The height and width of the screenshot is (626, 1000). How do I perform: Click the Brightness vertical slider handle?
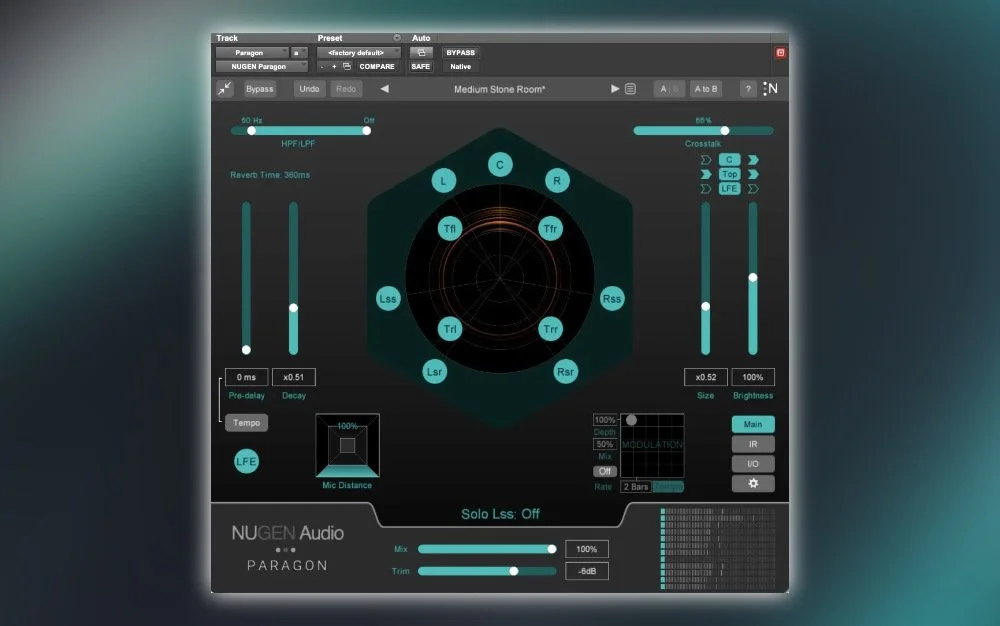753,277
